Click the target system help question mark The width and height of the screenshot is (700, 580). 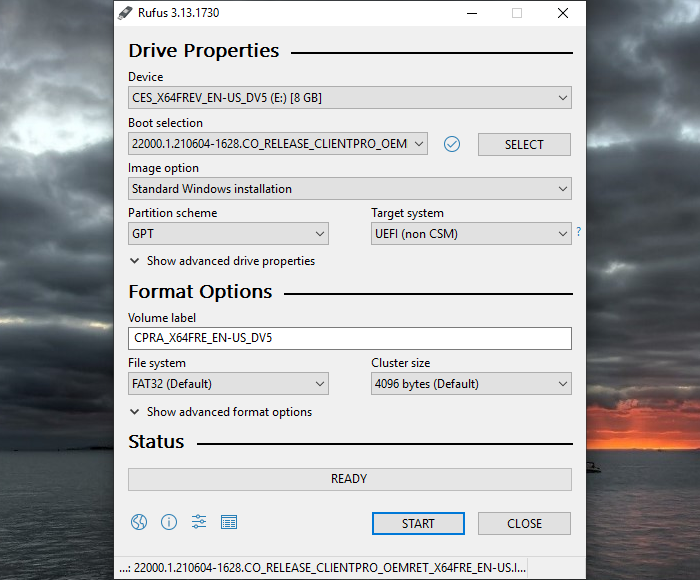click(579, 231)
